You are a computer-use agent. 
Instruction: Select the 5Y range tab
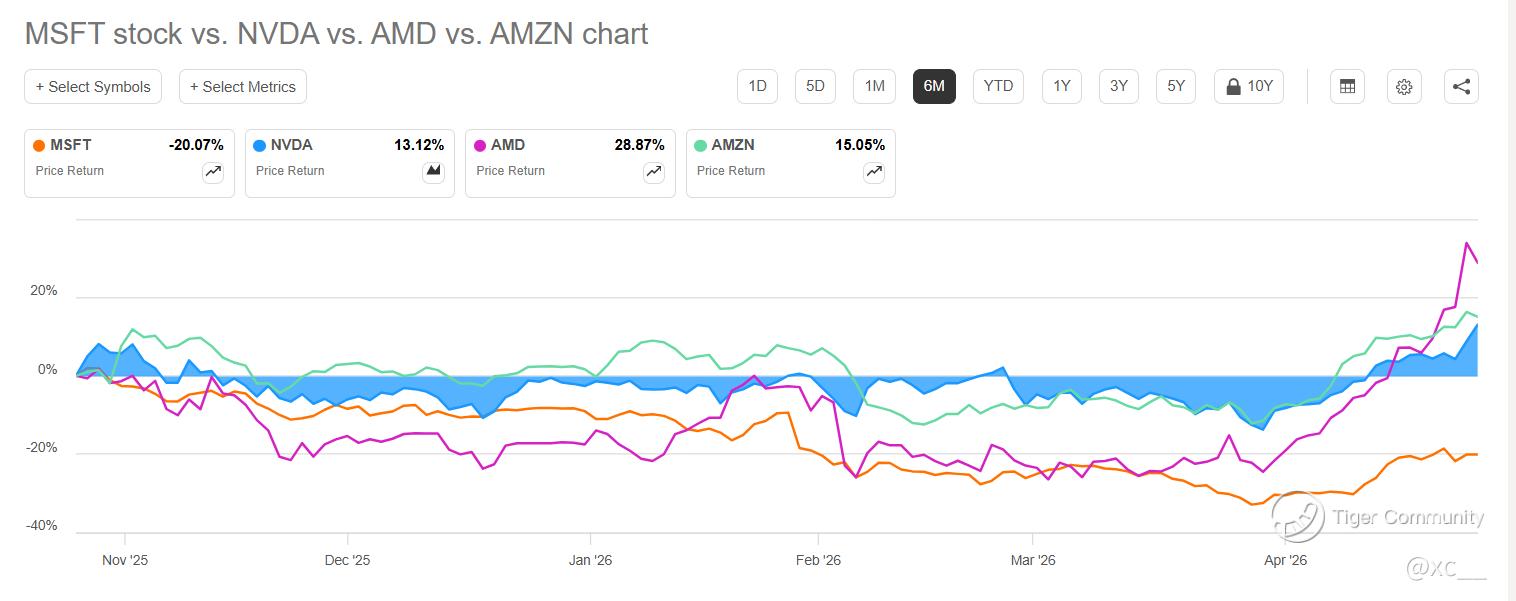click(1176, 86)
